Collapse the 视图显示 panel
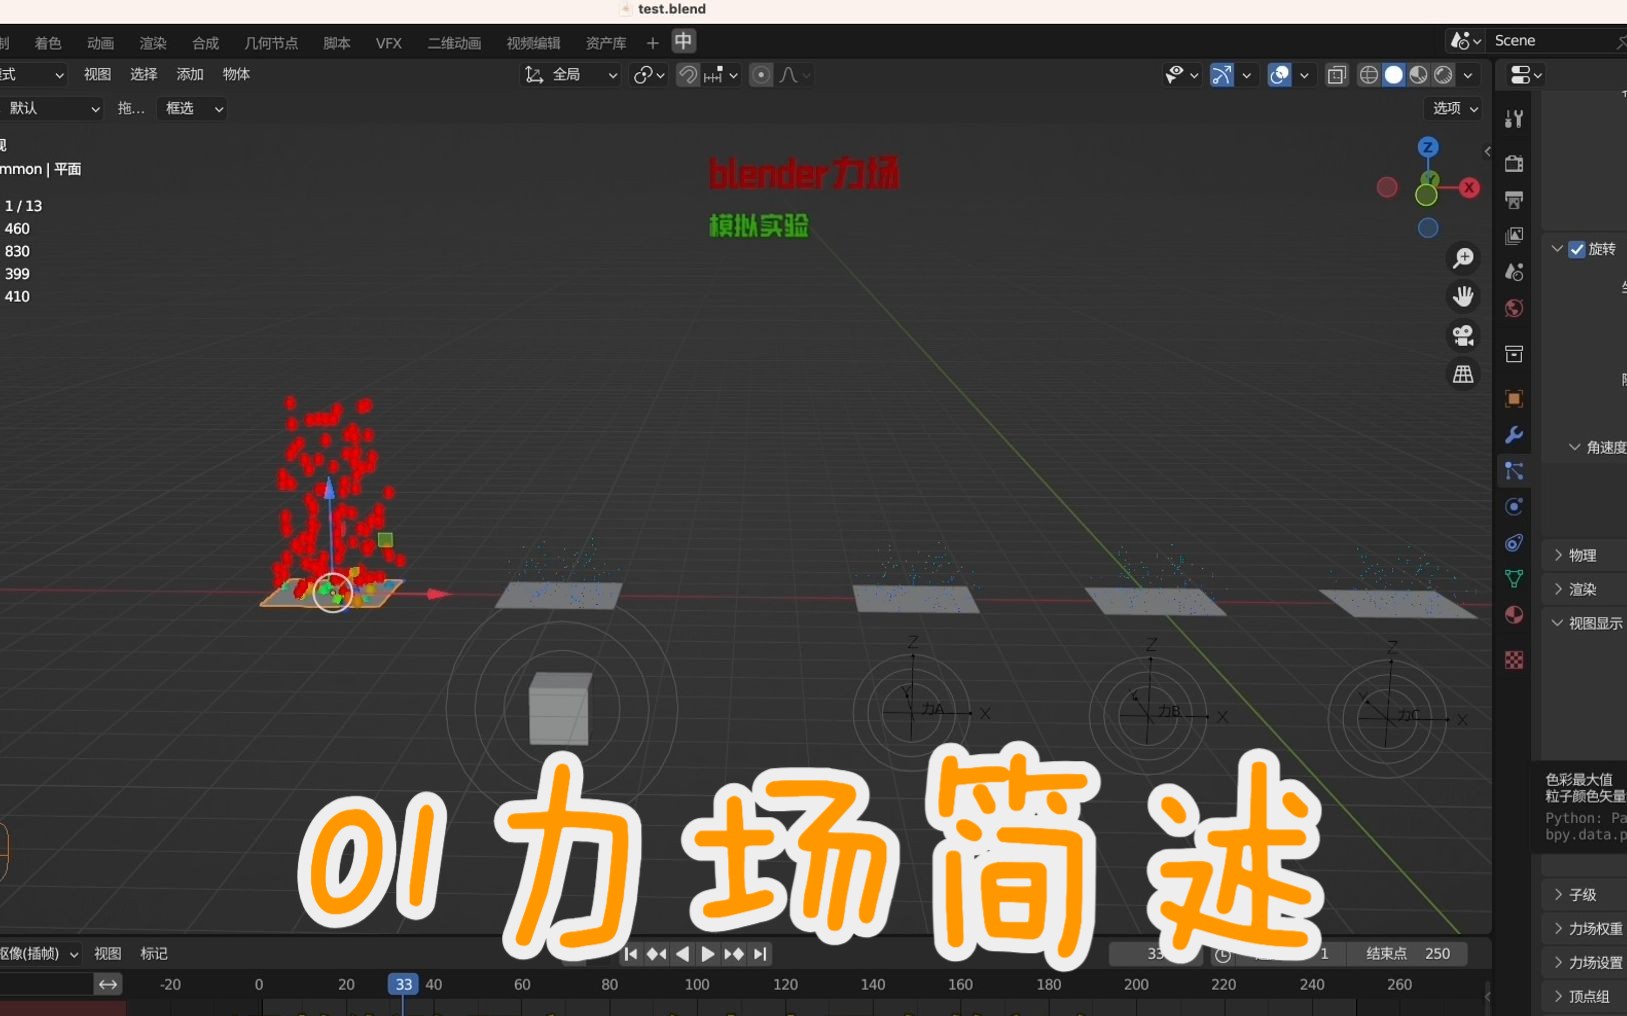This screenshot has height=1016, width=1627. click(x=1589, y=623)
